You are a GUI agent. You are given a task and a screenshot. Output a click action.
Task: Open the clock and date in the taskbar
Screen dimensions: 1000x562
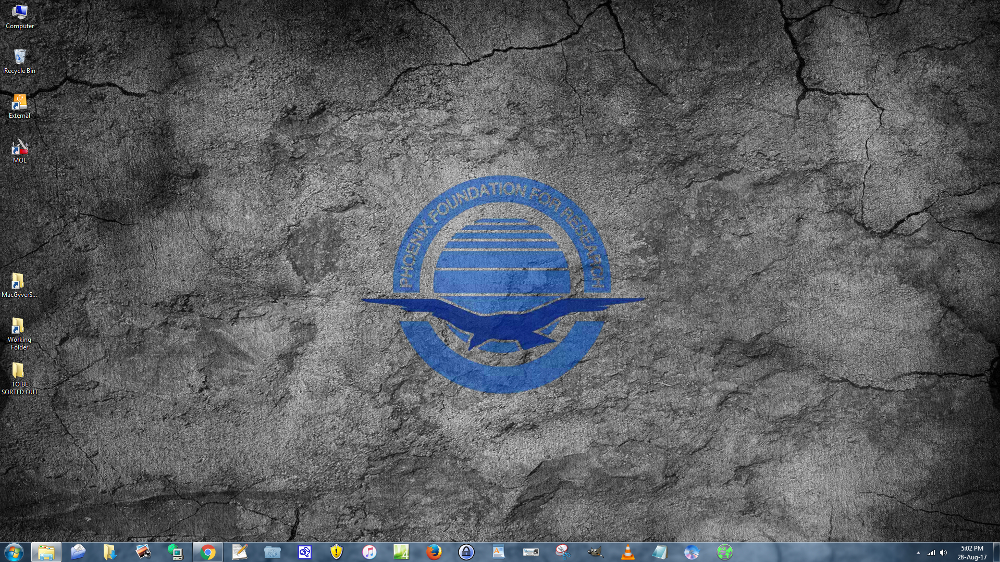(x=972, y=552)
